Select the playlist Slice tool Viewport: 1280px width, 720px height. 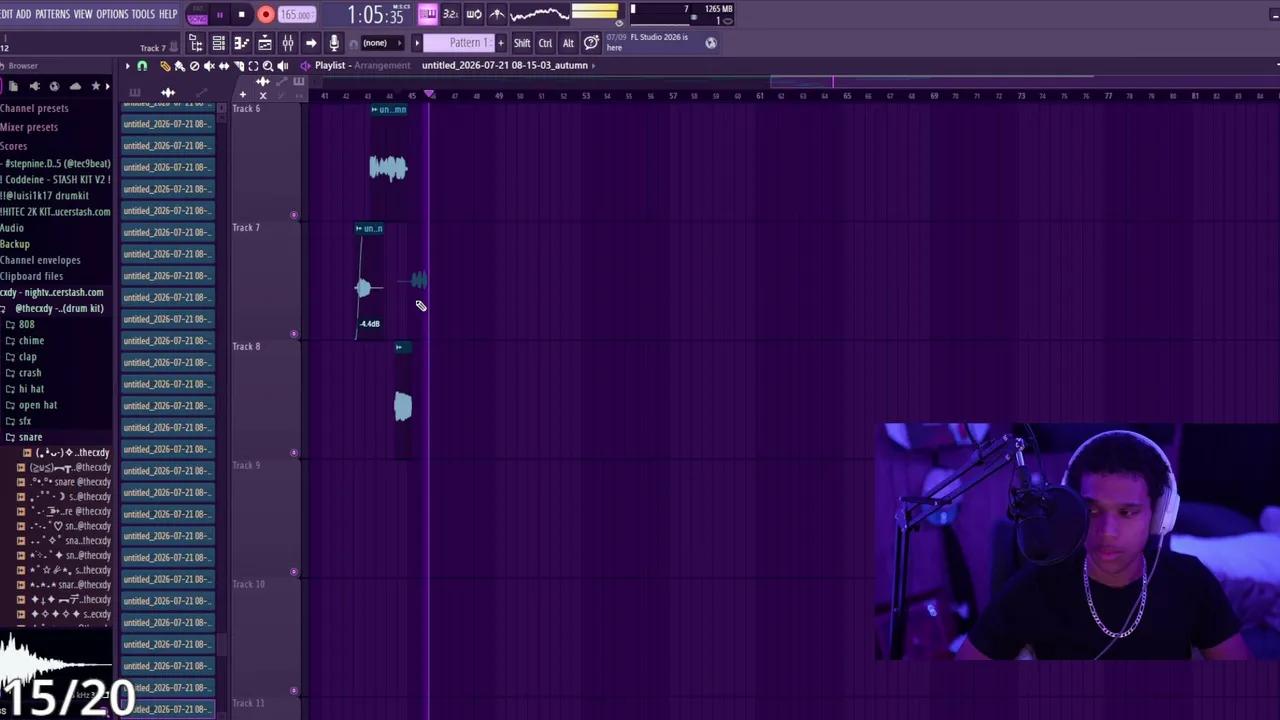[239, 66]
